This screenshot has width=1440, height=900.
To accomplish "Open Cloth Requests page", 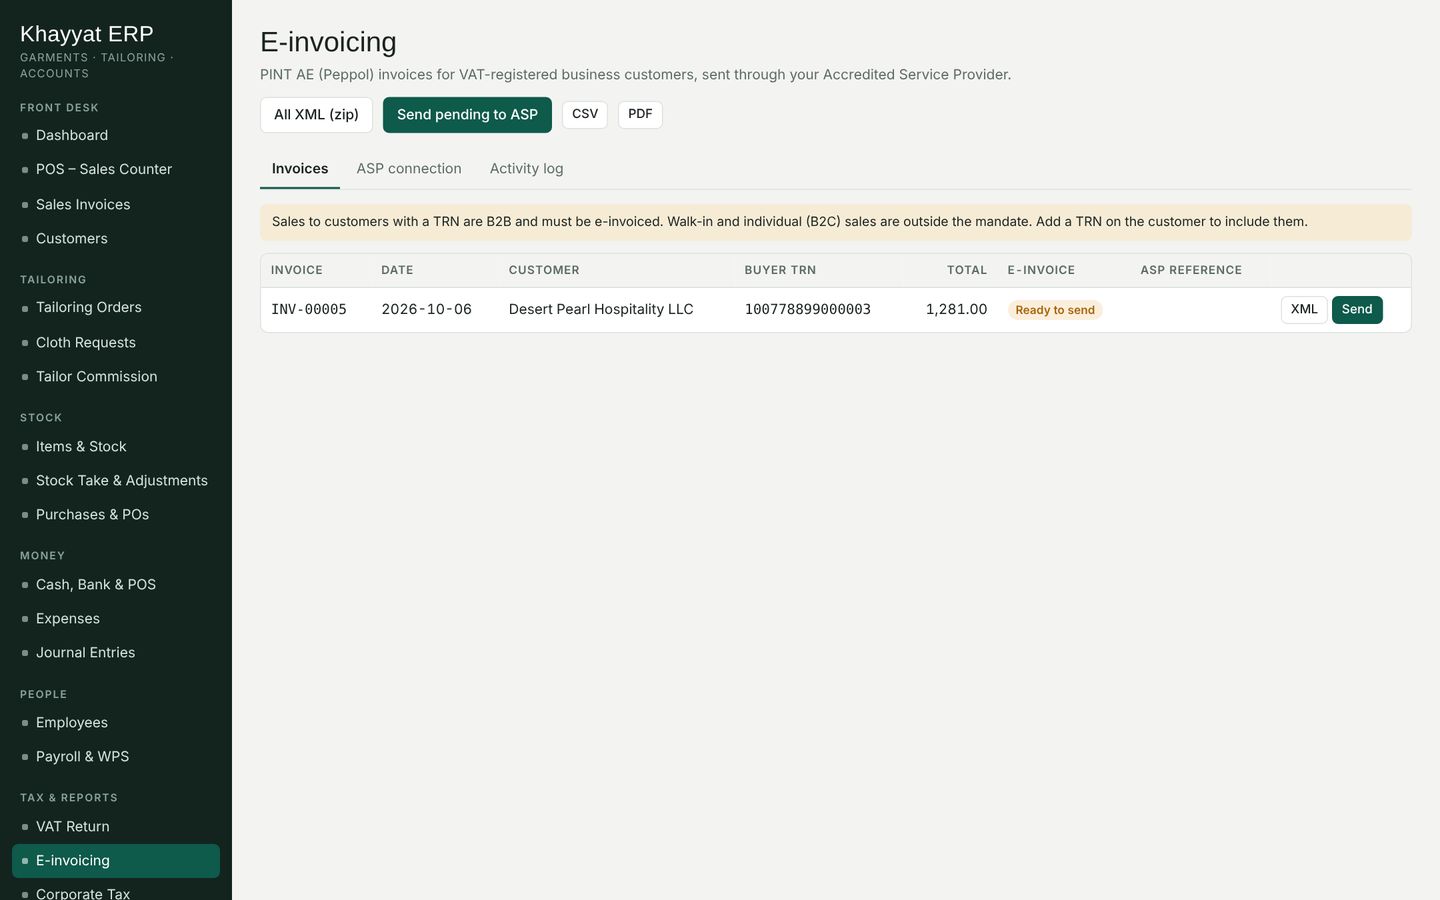I will tap(116, 342).
